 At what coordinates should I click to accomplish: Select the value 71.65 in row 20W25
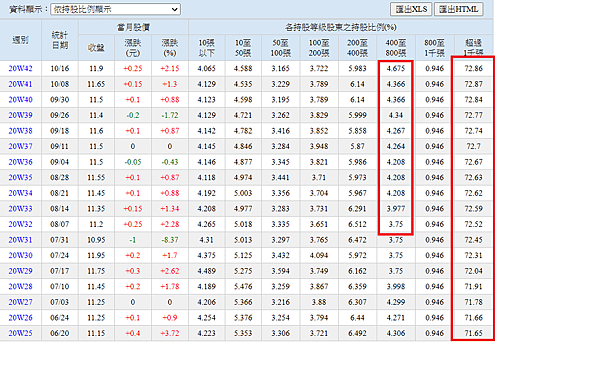[474, 333]
